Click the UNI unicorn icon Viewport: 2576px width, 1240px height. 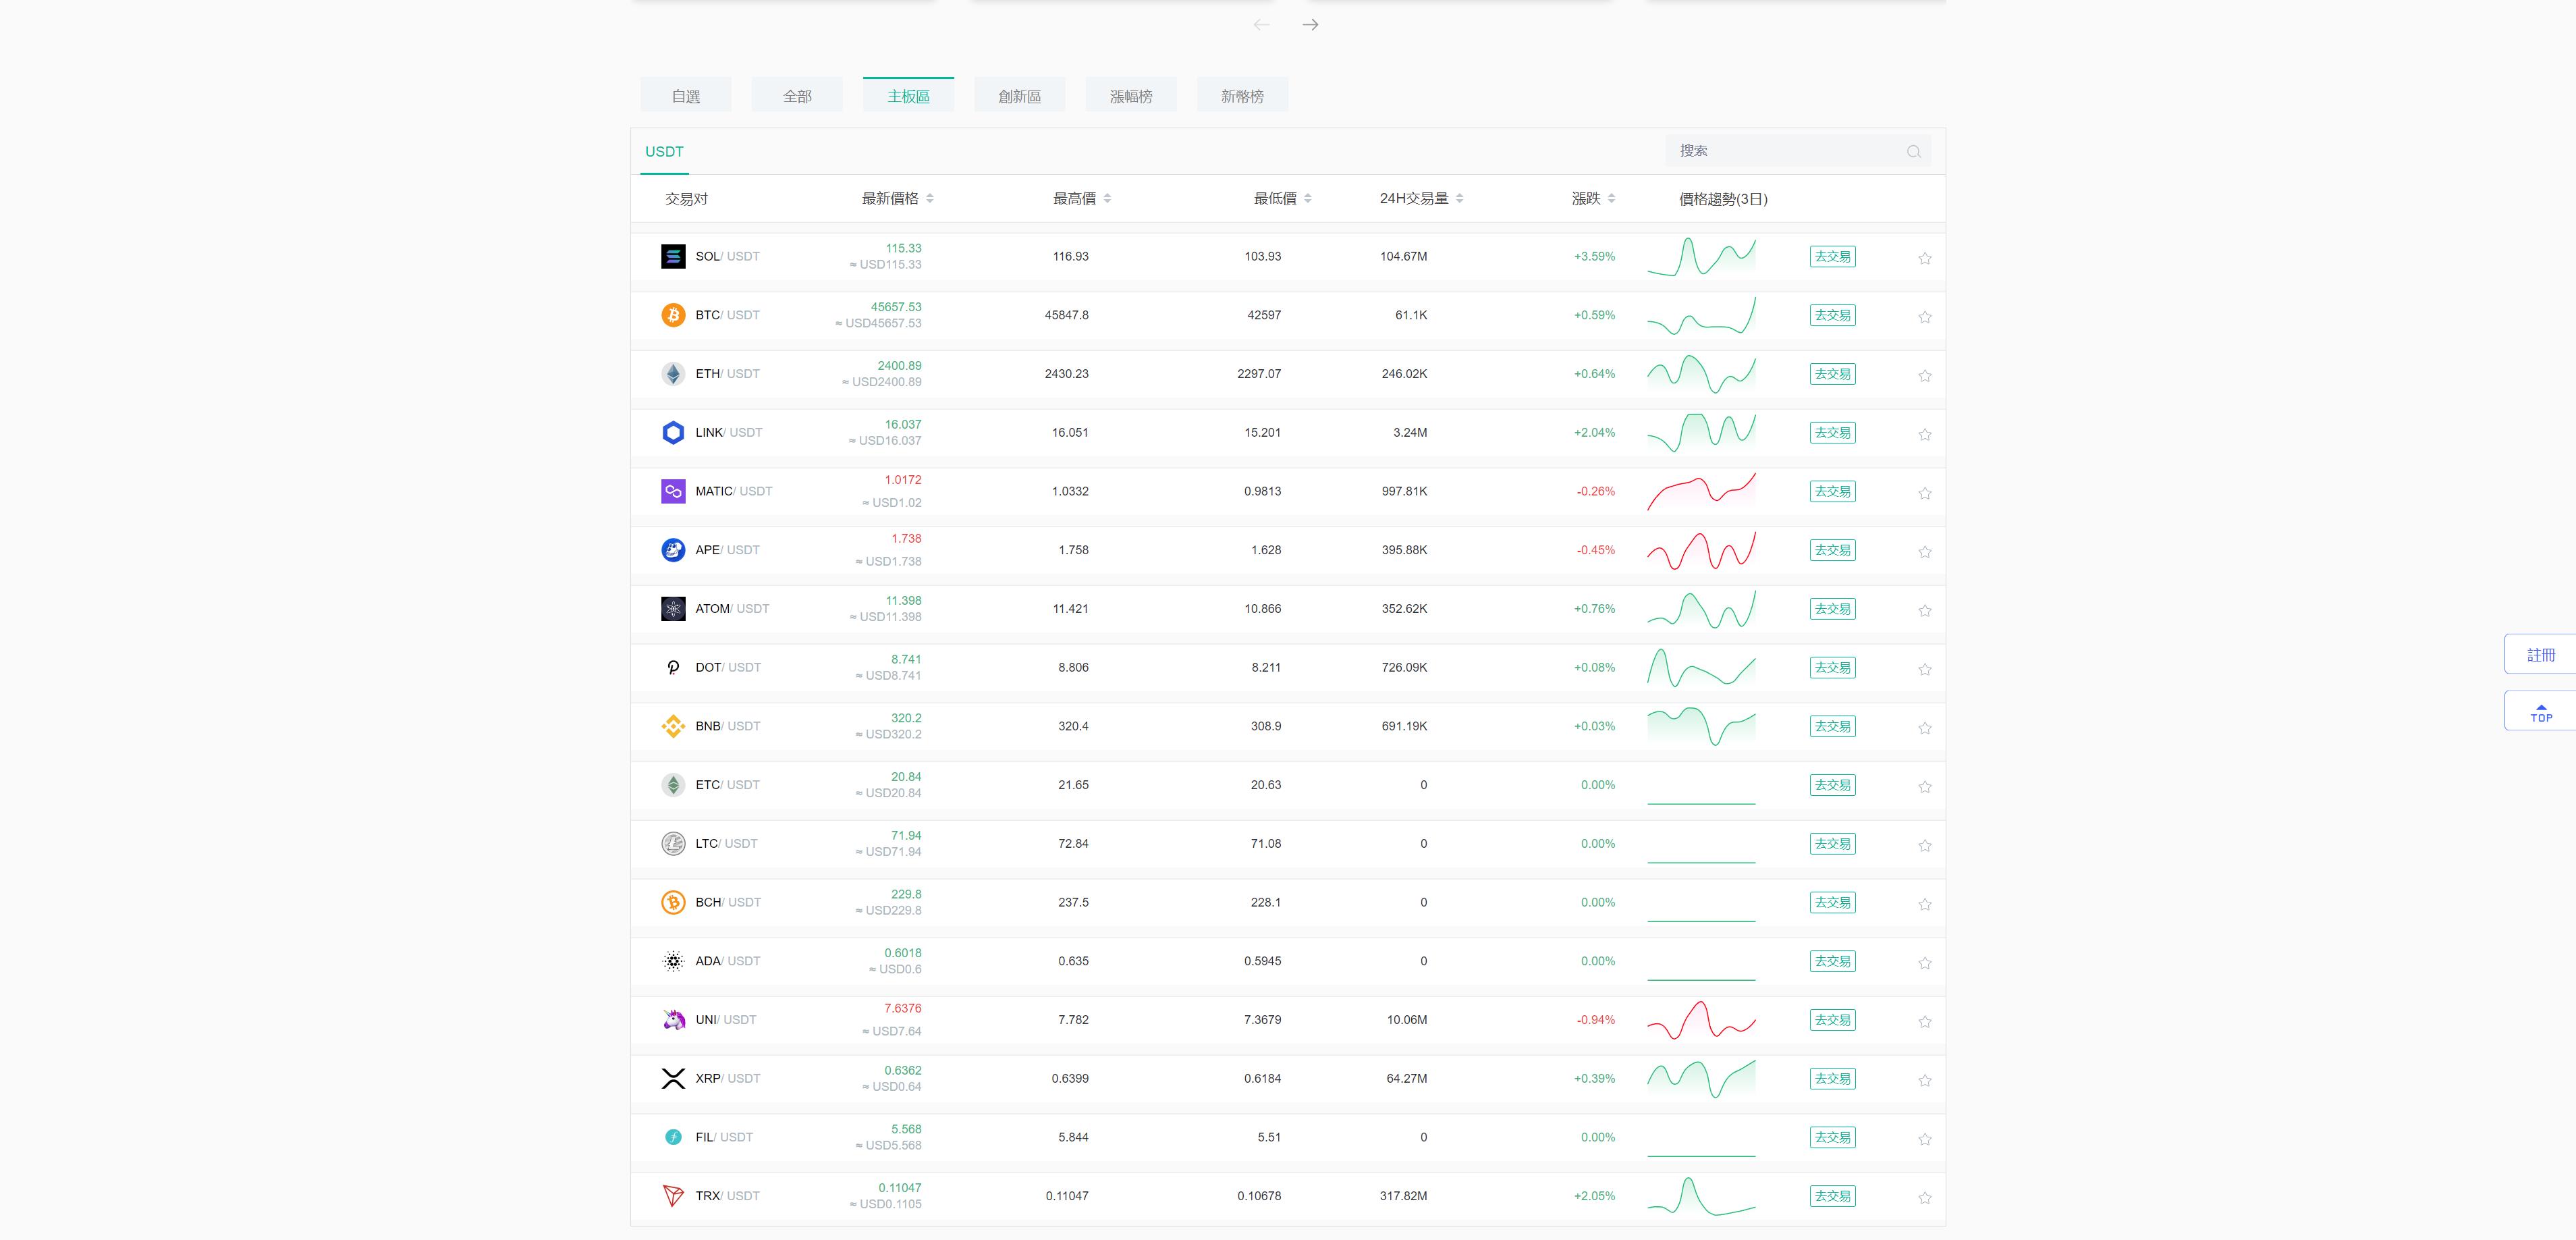click(x=673, y=1020)
